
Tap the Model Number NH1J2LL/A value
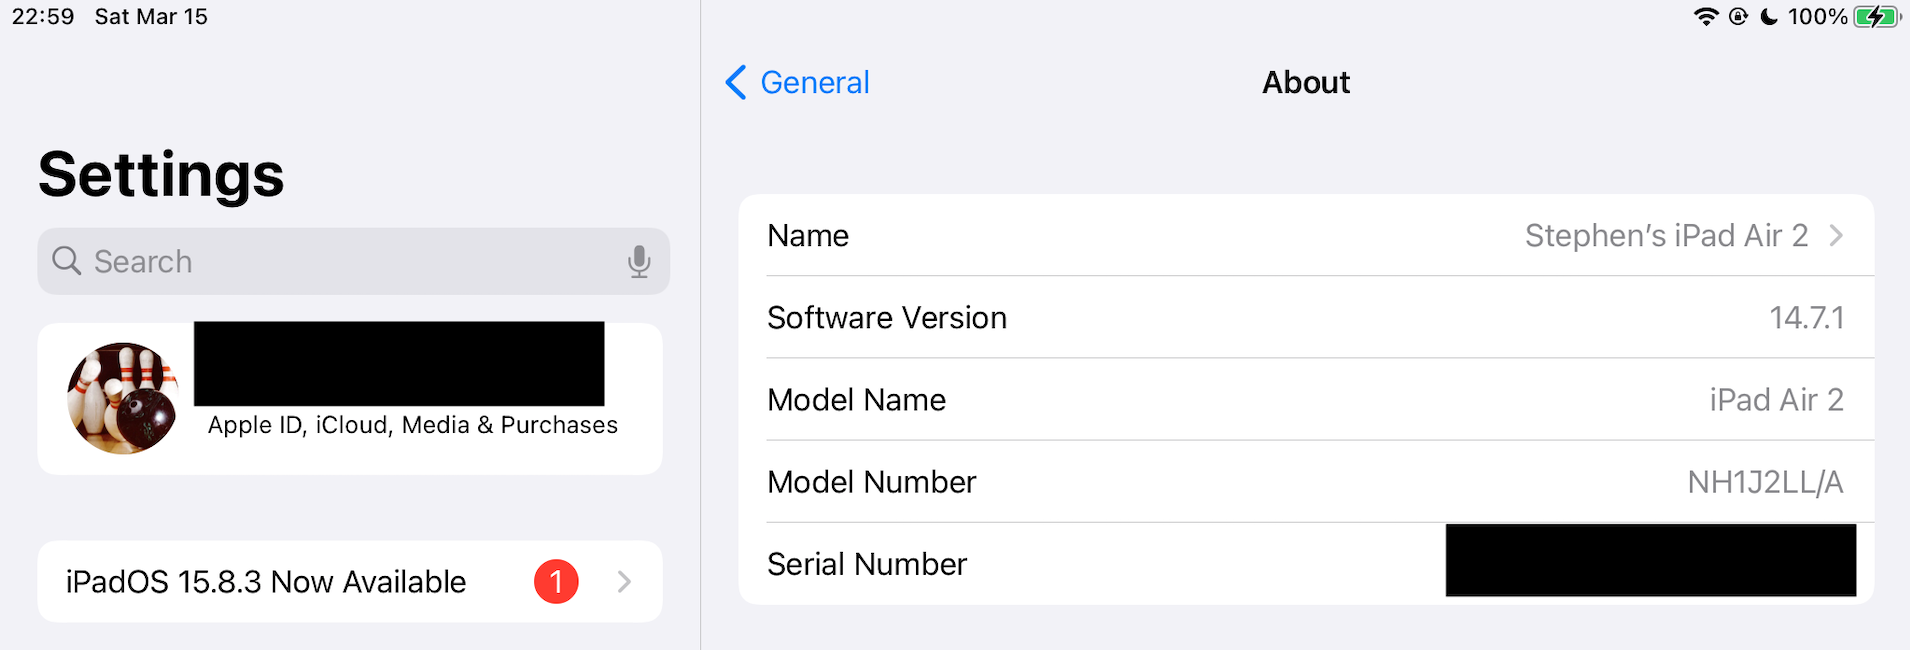pyautogui.click(x=1764, y=482)
